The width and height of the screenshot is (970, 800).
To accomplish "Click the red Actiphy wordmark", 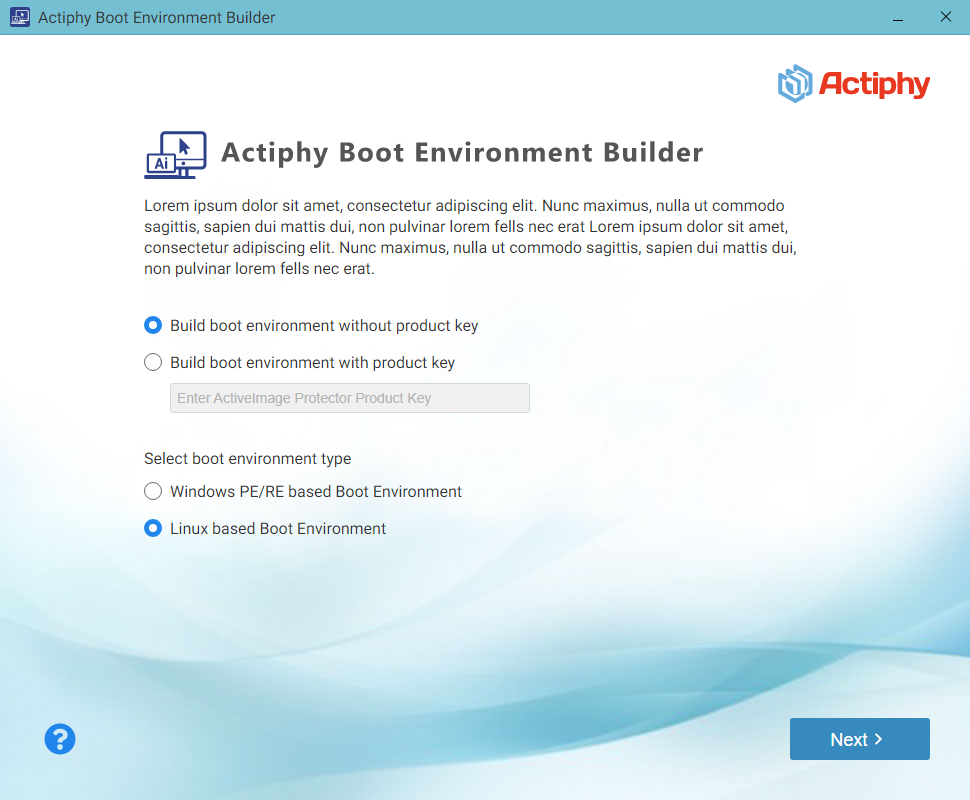I will (874, 85).
